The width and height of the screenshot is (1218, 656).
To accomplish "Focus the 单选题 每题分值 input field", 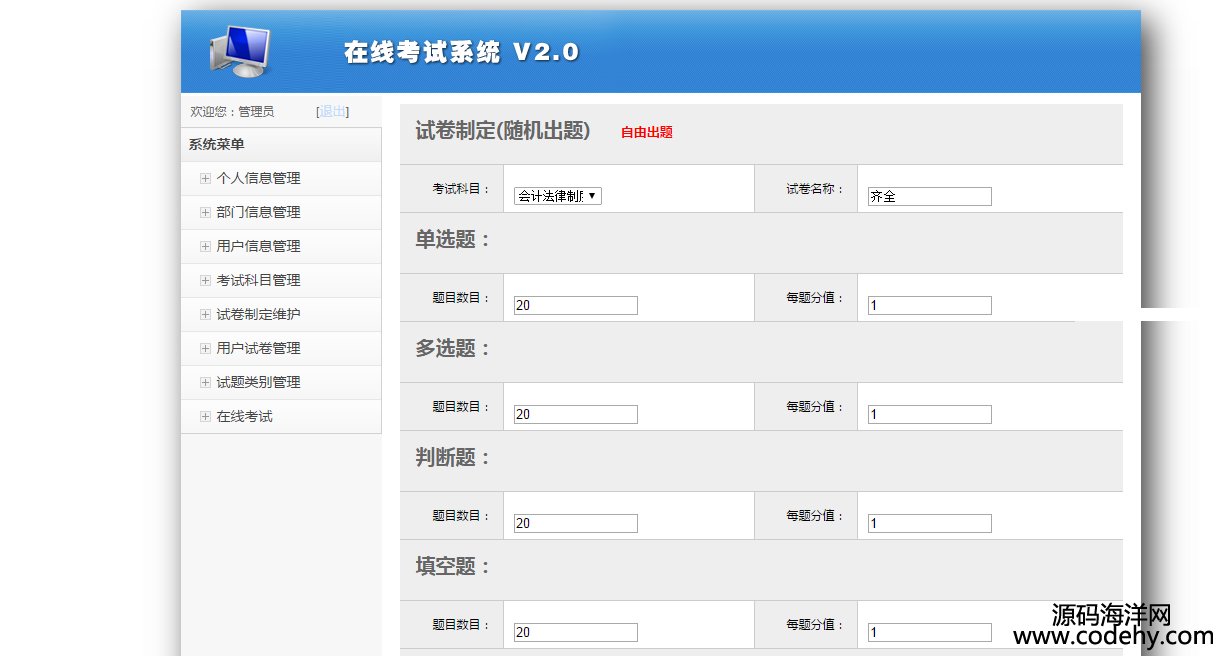I will point(929,306).
